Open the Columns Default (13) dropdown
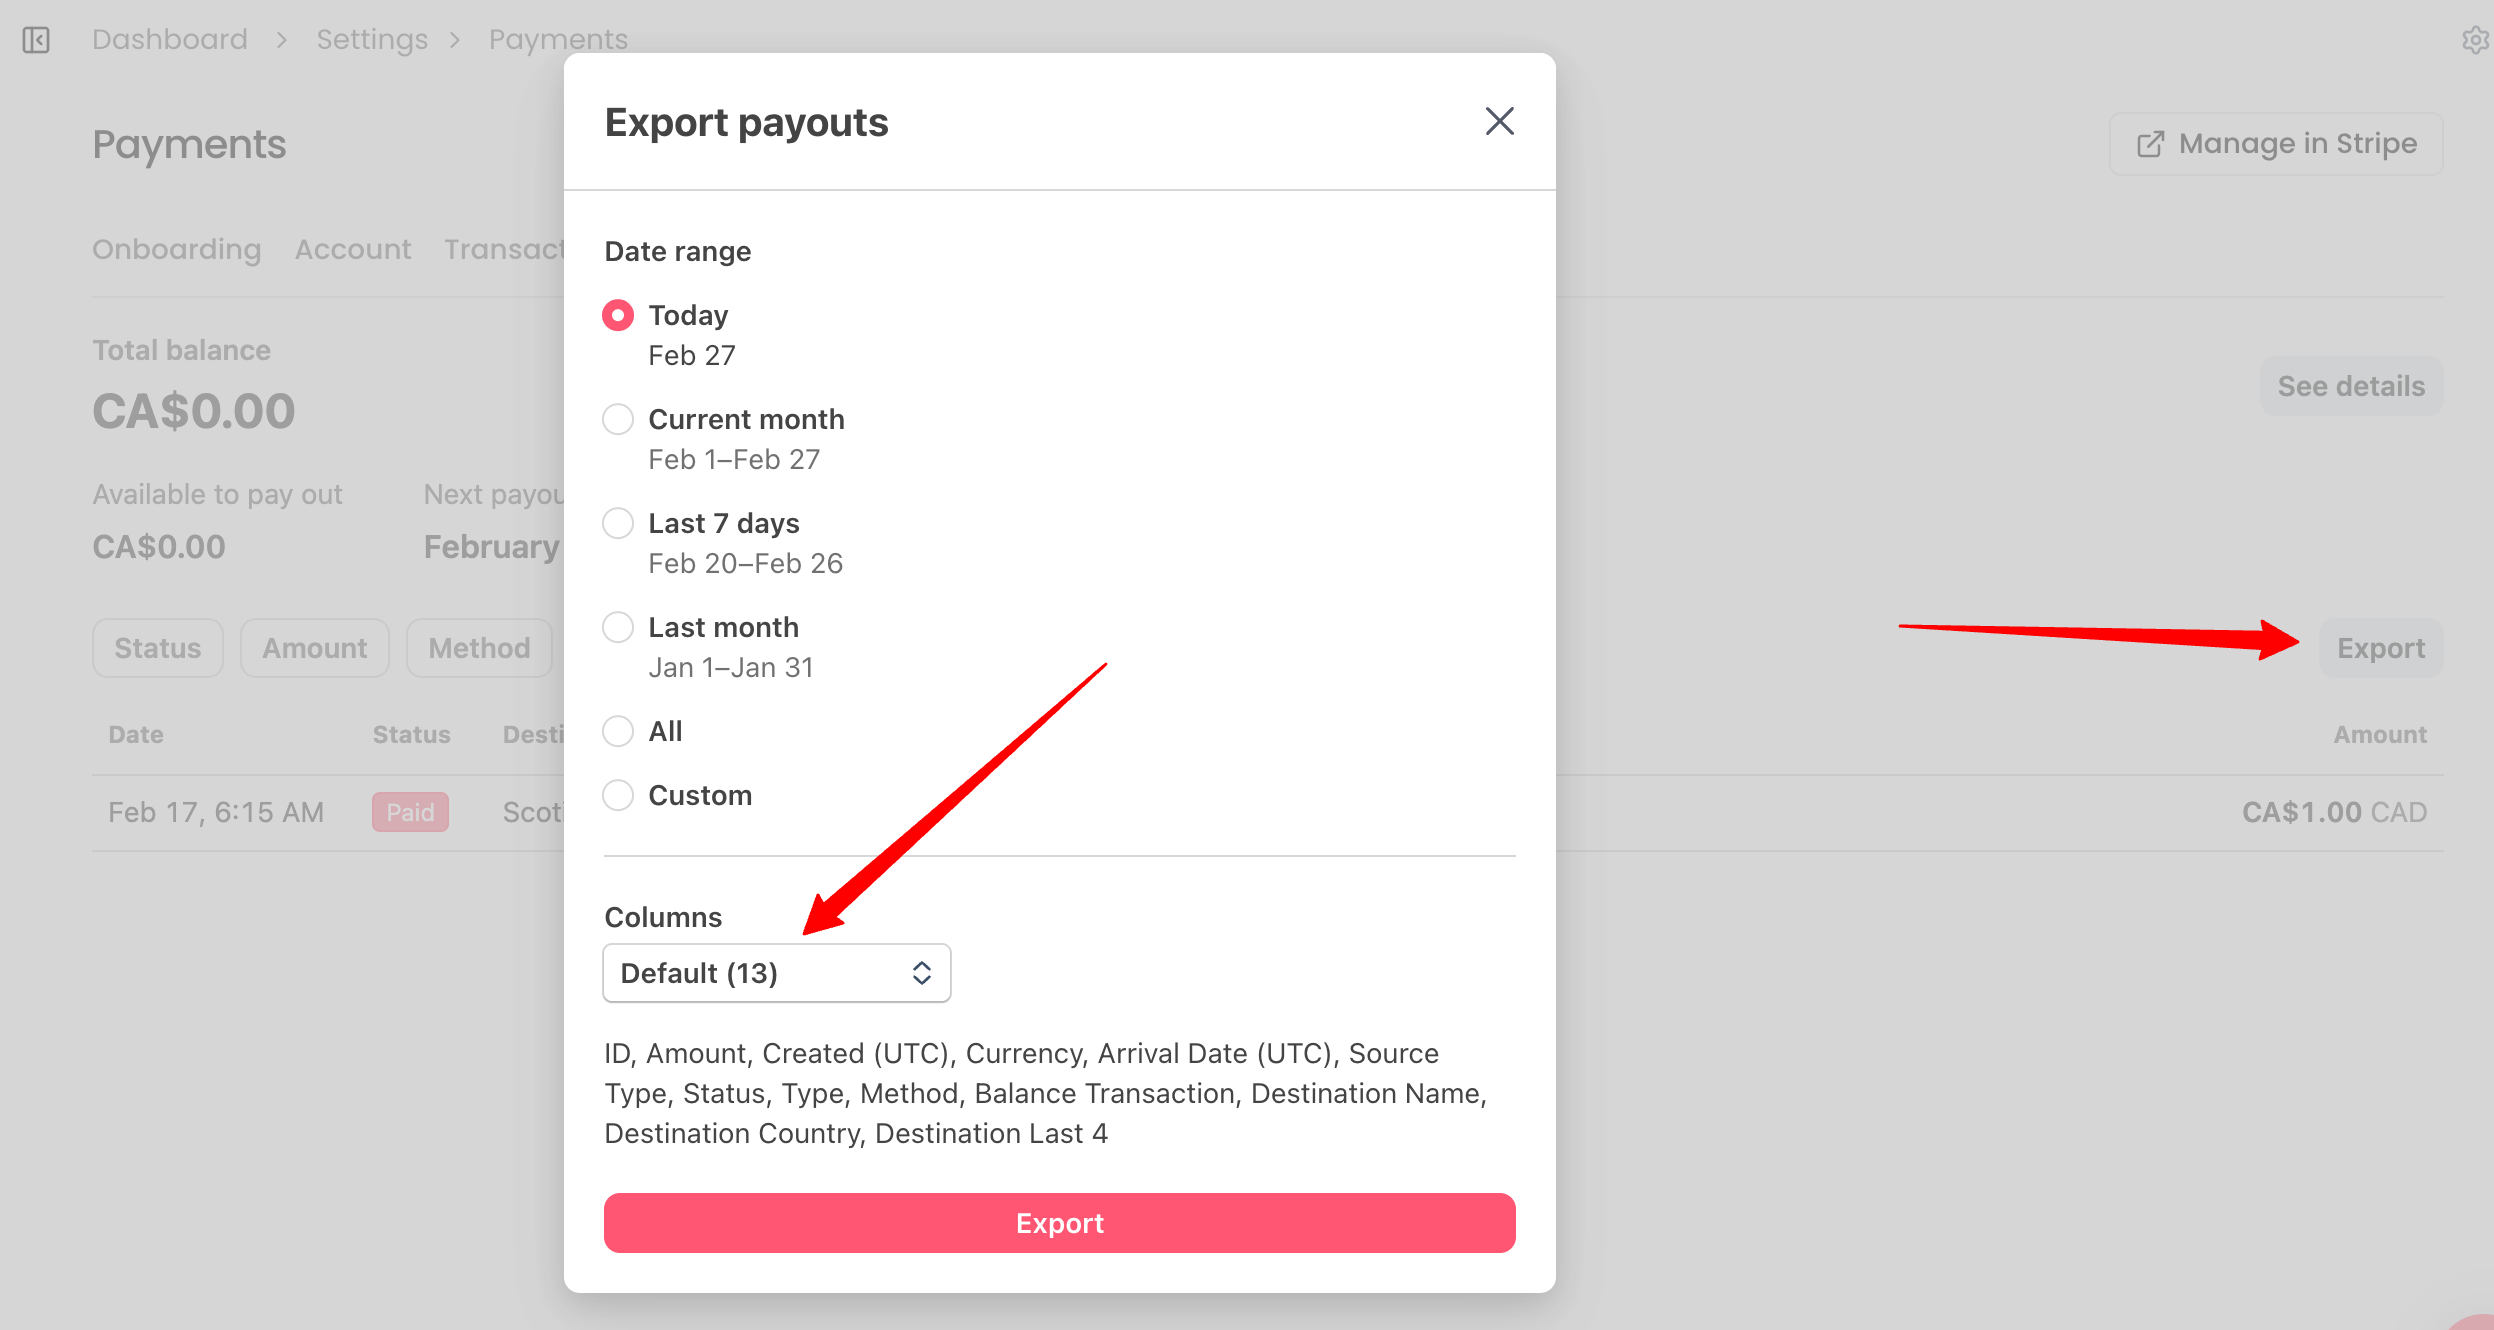2494x1330 pixels. [776, 973]
